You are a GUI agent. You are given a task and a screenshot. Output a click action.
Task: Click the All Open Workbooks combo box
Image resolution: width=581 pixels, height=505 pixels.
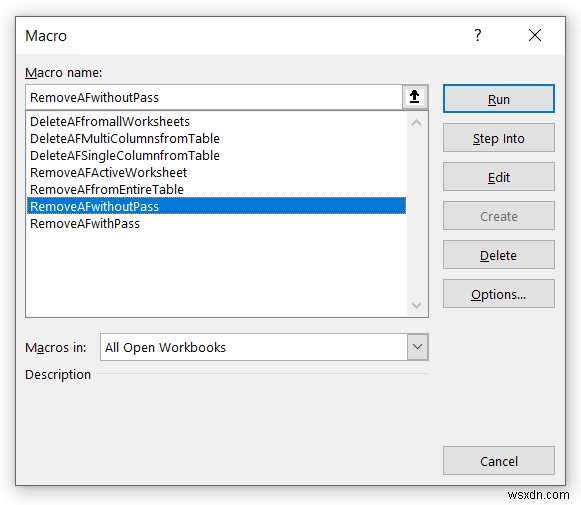click(264, 347)
